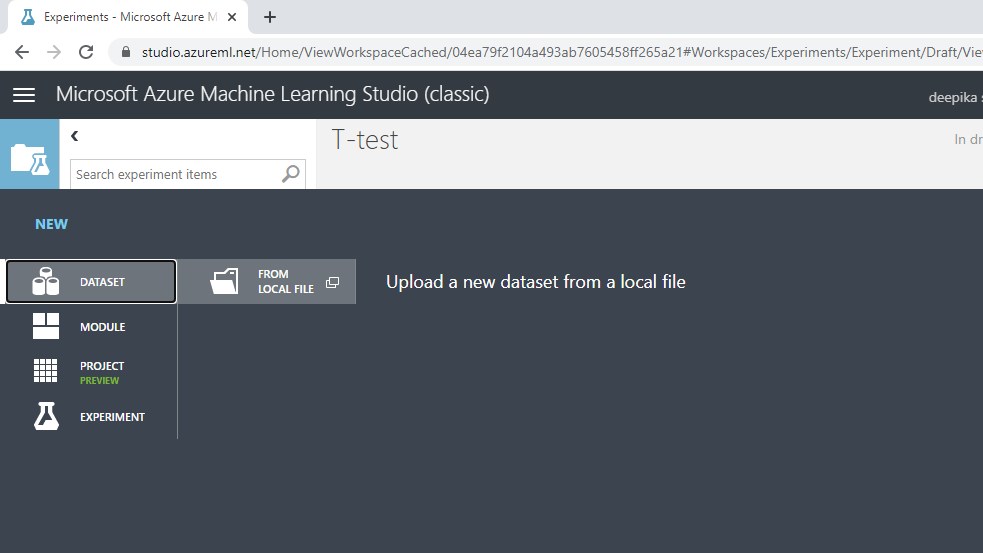The image size is (983, 553).
Task: Click the search magnifier icon
Action: pyautogui.click(x=290, y=174)
